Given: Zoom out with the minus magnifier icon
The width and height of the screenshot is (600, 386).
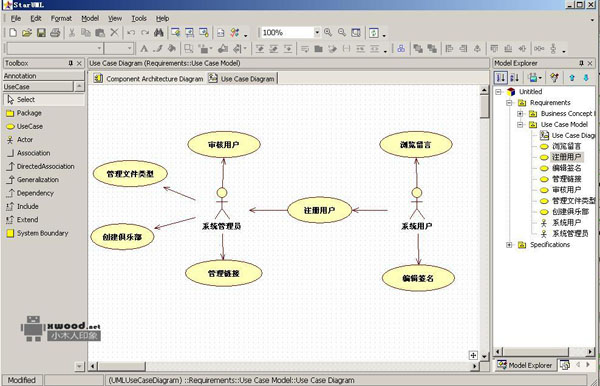Looking at the screenshot, I should click(x=342, y=33).
